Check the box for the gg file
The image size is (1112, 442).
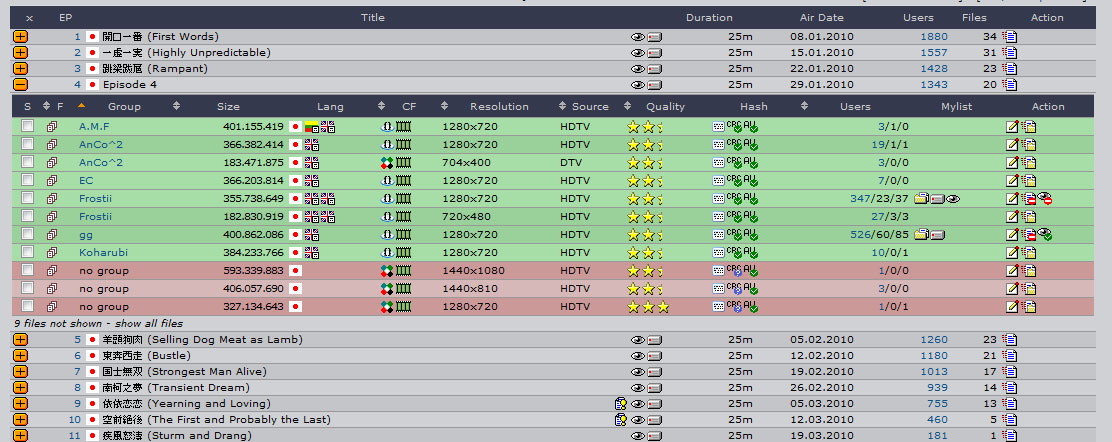click(x=27, y=234)
